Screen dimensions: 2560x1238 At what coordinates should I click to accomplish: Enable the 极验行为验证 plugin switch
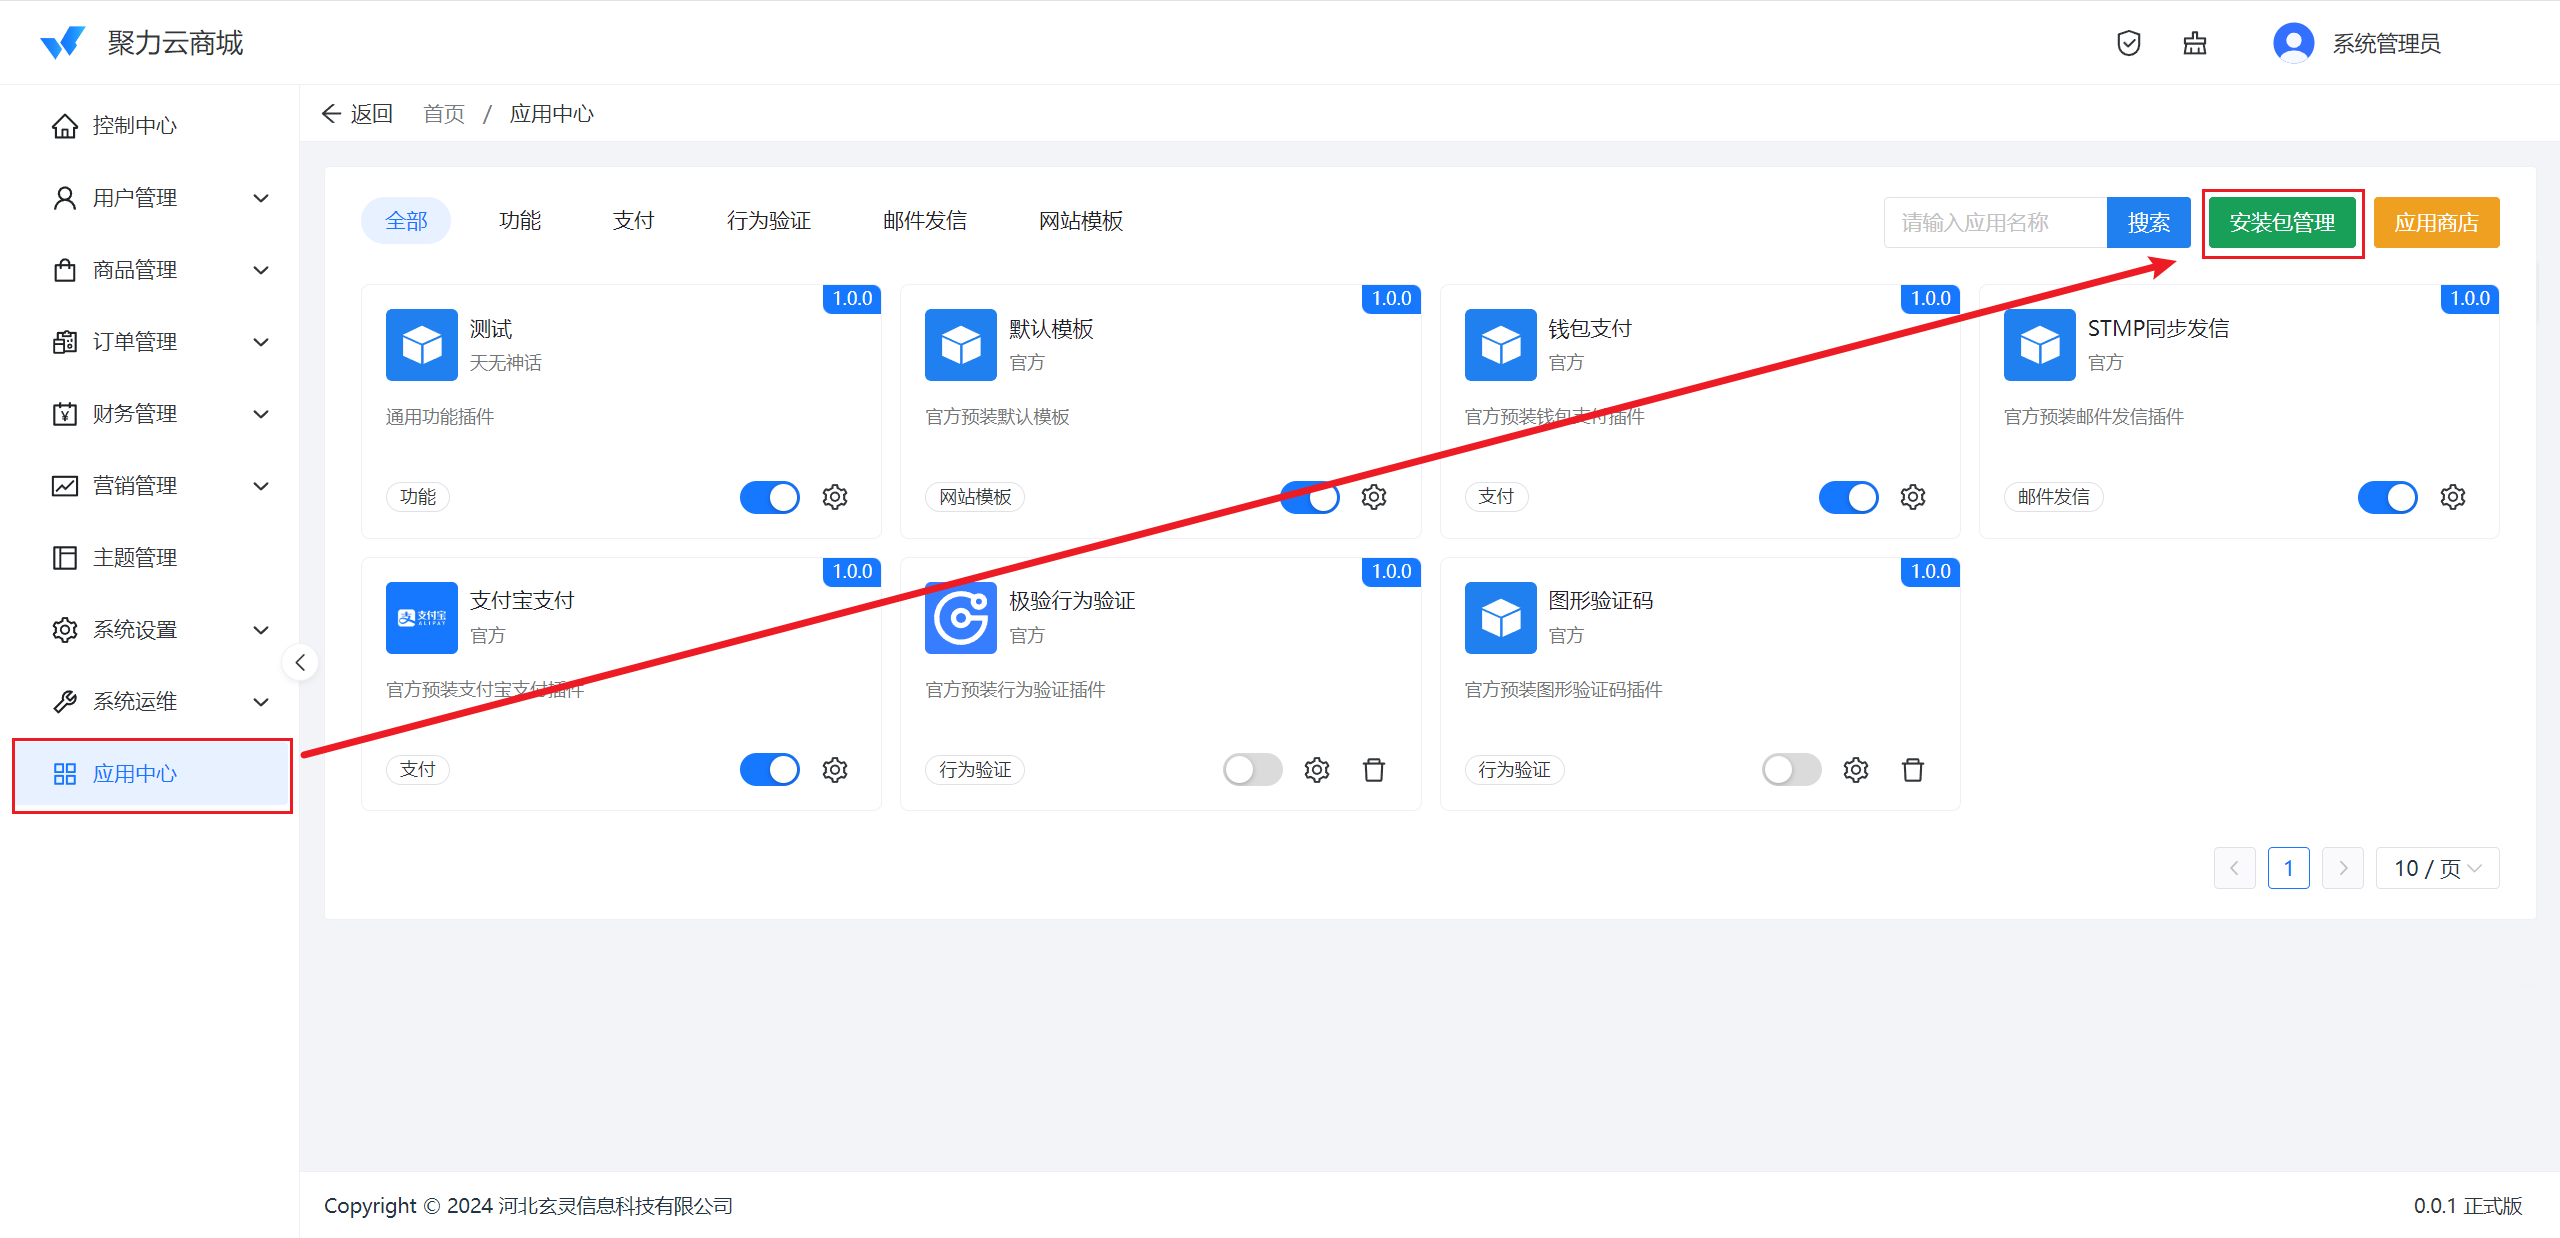click(1252, 770)
